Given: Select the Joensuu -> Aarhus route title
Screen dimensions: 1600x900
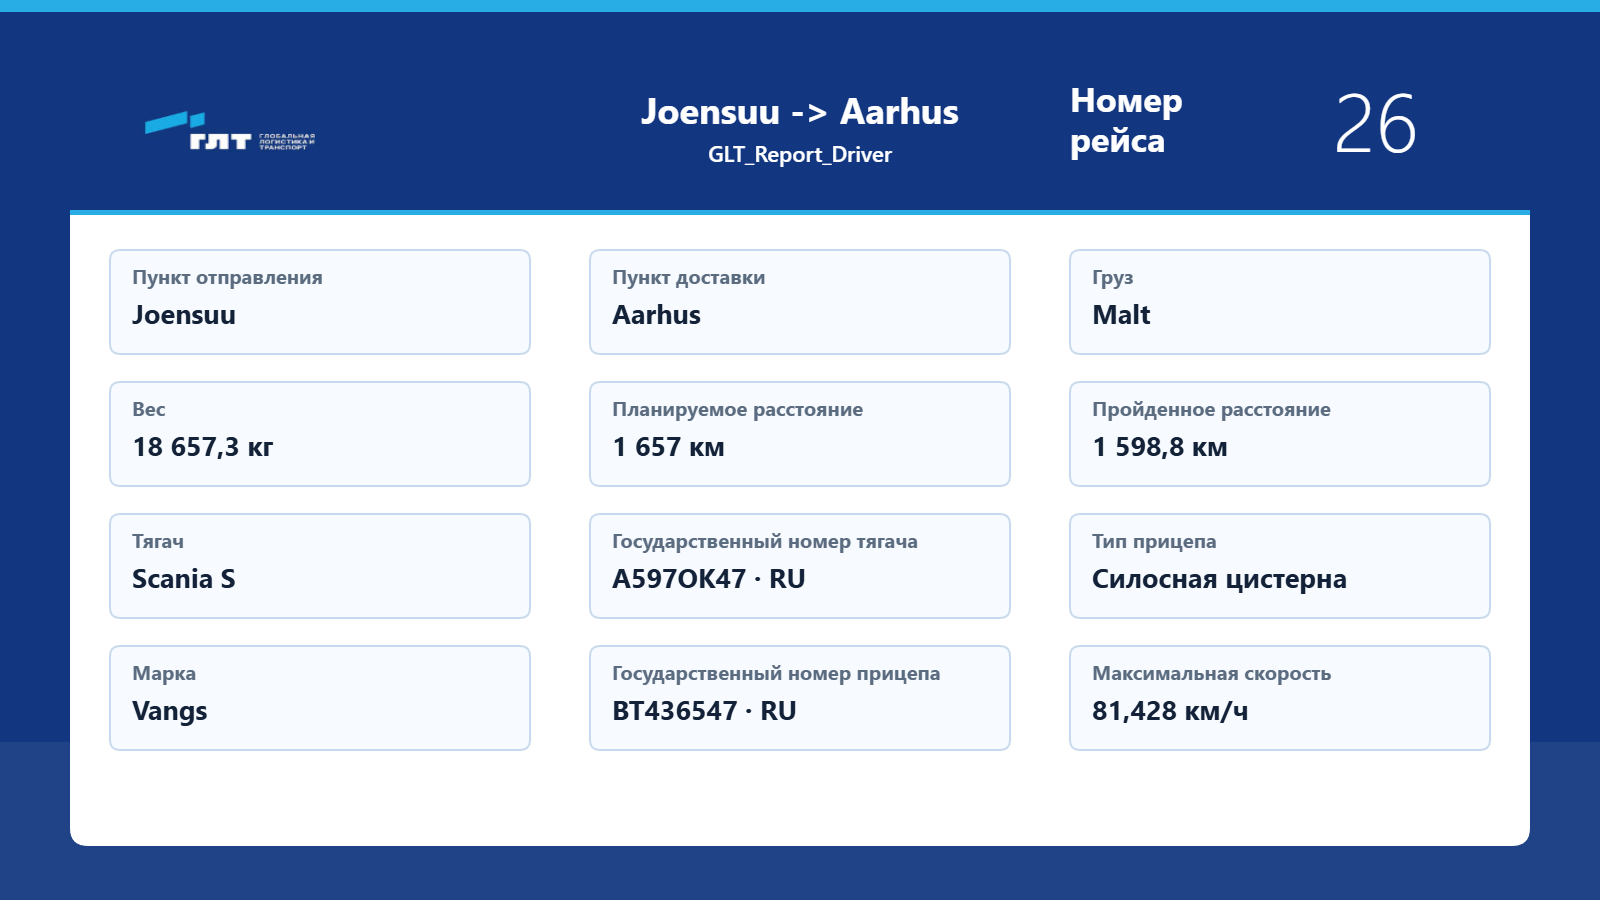Looking at the screenshot, I should [800, 112].
